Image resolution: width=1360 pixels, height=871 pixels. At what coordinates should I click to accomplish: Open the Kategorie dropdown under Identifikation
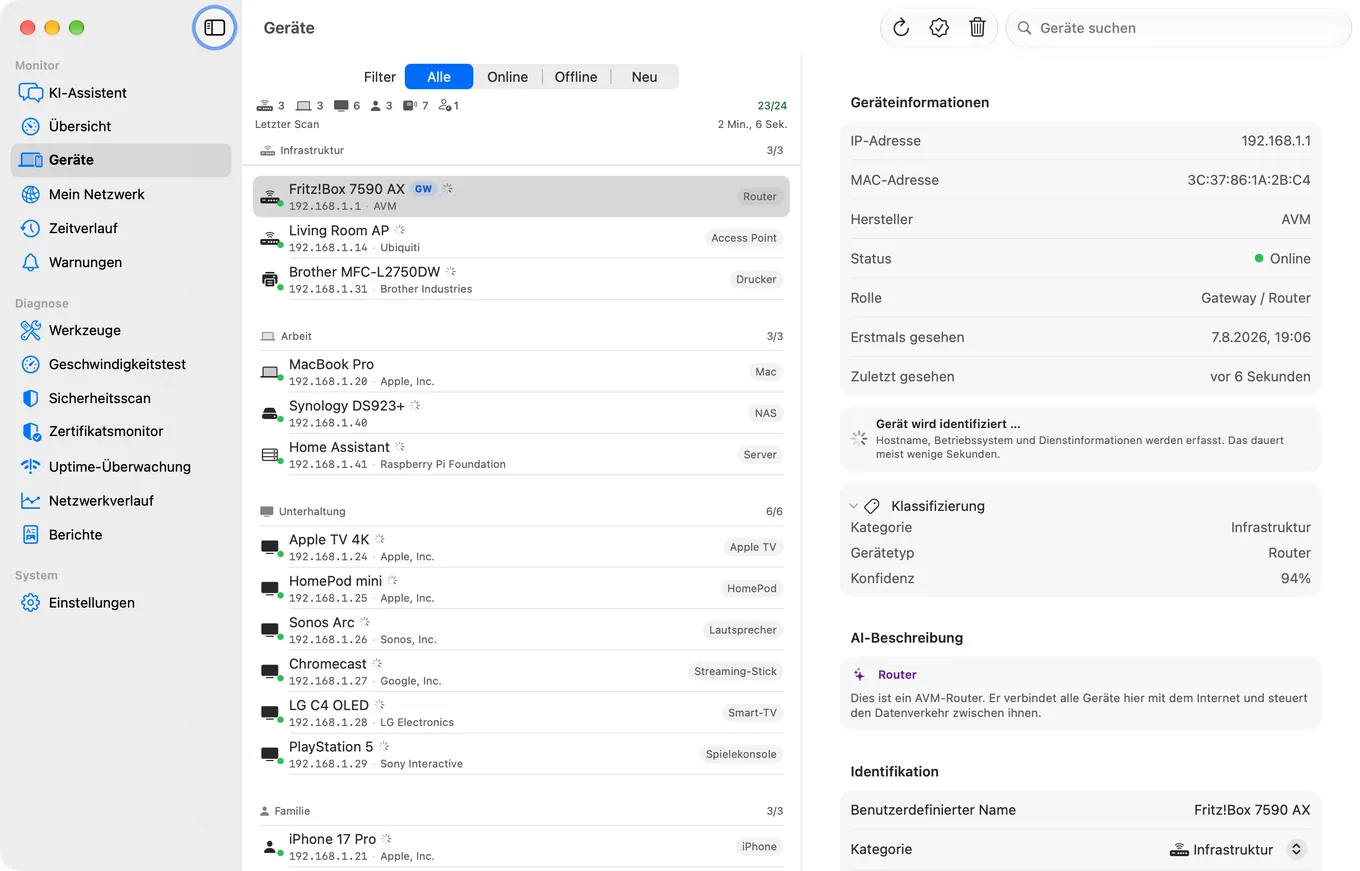click(x=1296, y=849)
